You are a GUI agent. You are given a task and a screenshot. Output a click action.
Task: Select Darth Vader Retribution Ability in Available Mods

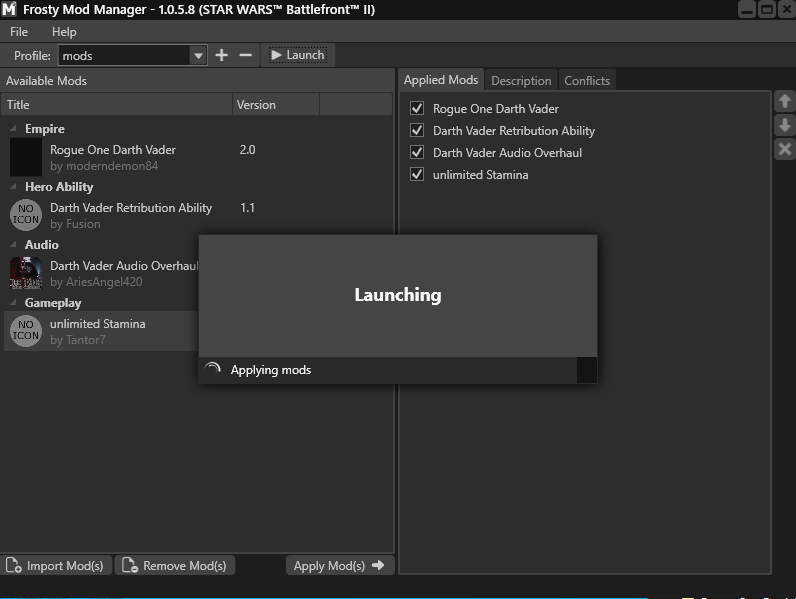click(198, 215)
